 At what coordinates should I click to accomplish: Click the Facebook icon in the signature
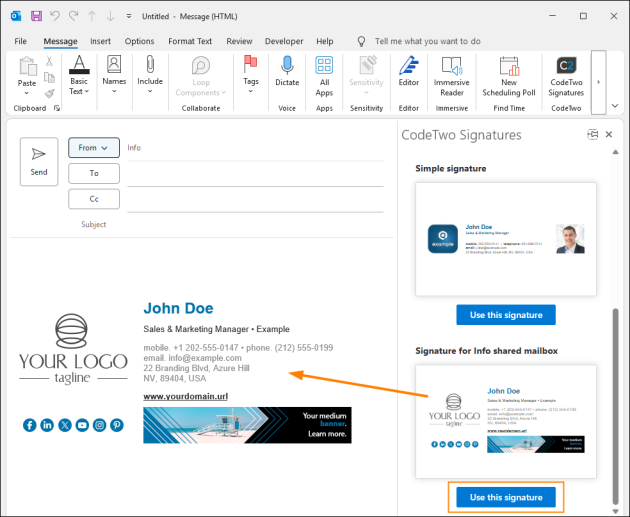click(x=30, y=425)
